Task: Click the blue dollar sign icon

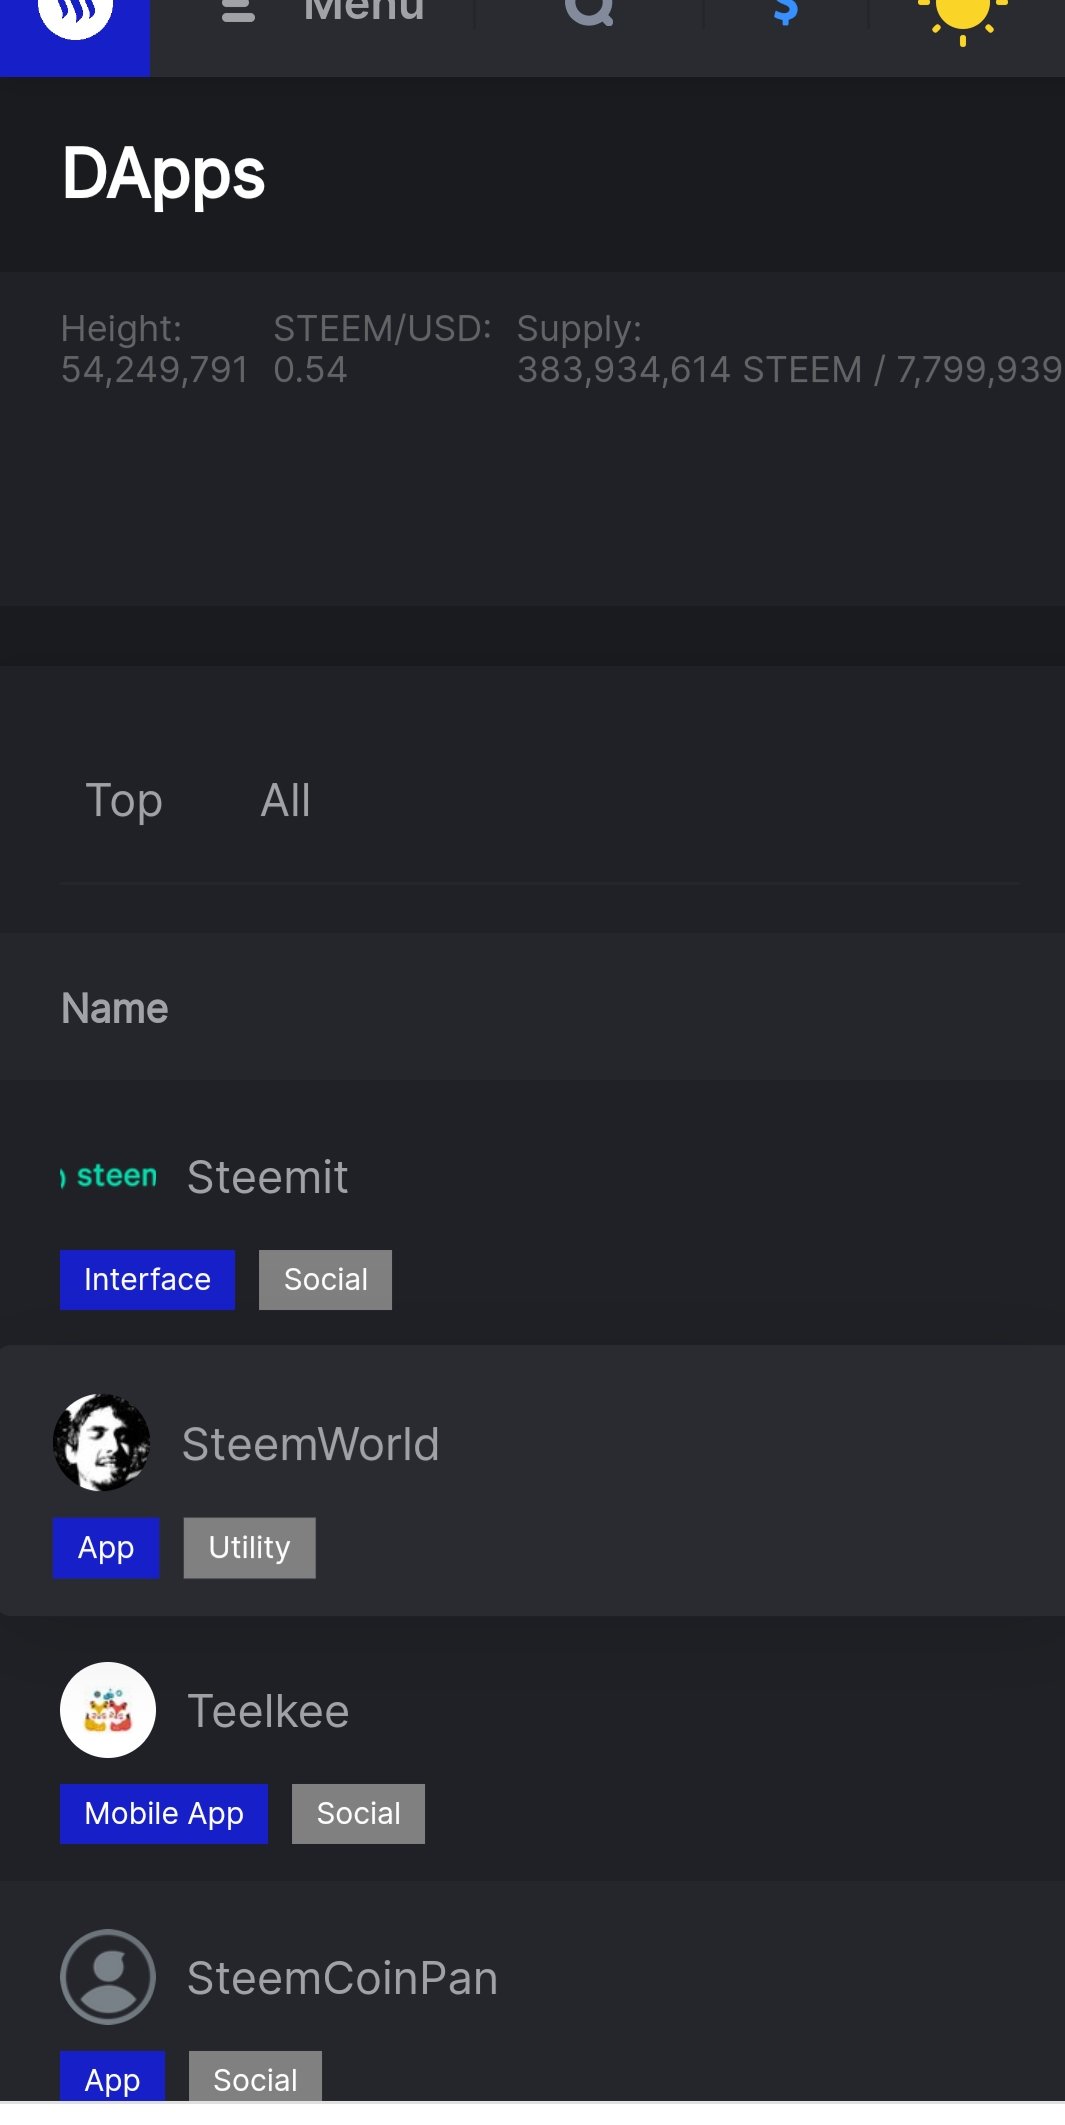Action: pyautogui.click(x=786, y=12)
